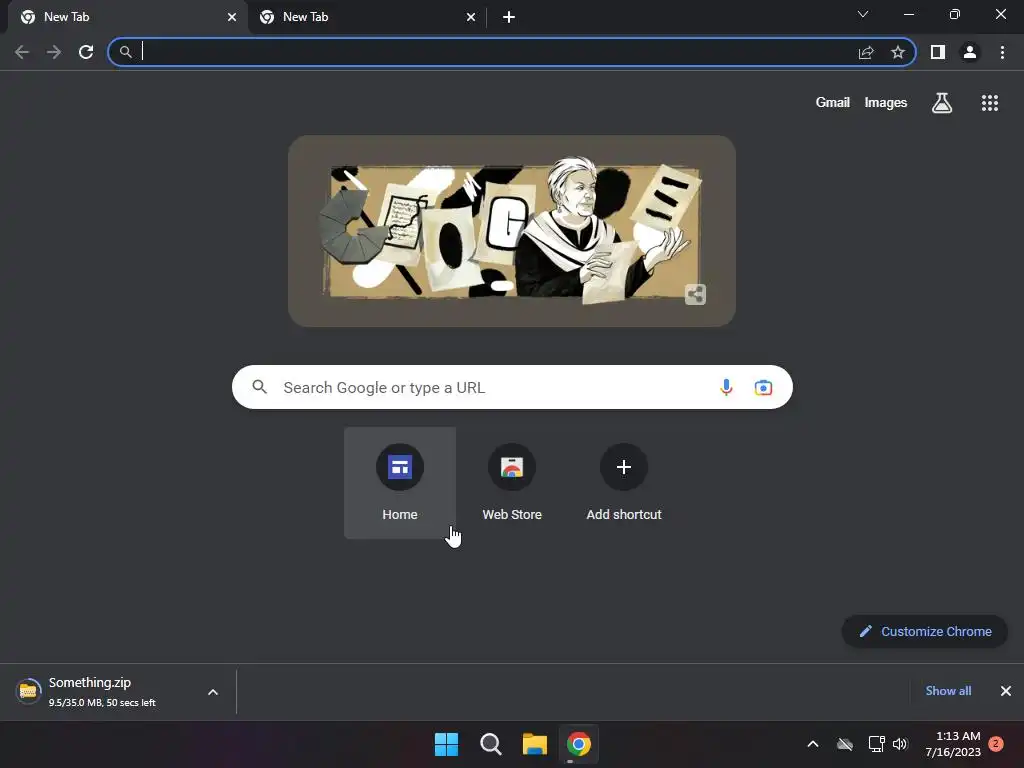Show all downloads
The height and width of the screenshot is (768, 1024).
point(948,691)
